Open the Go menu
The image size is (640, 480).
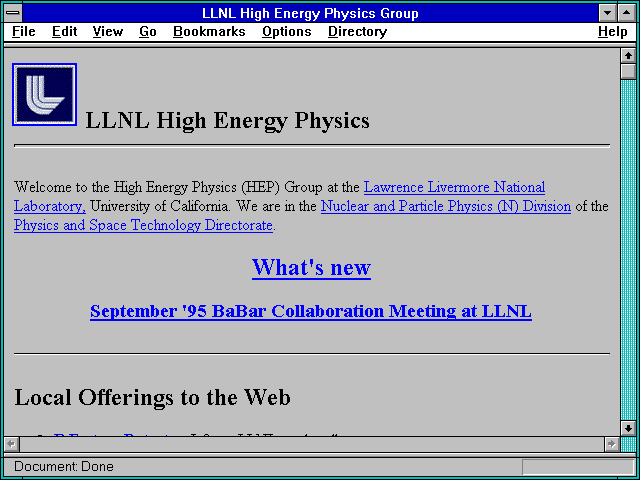tap(148, 32)
